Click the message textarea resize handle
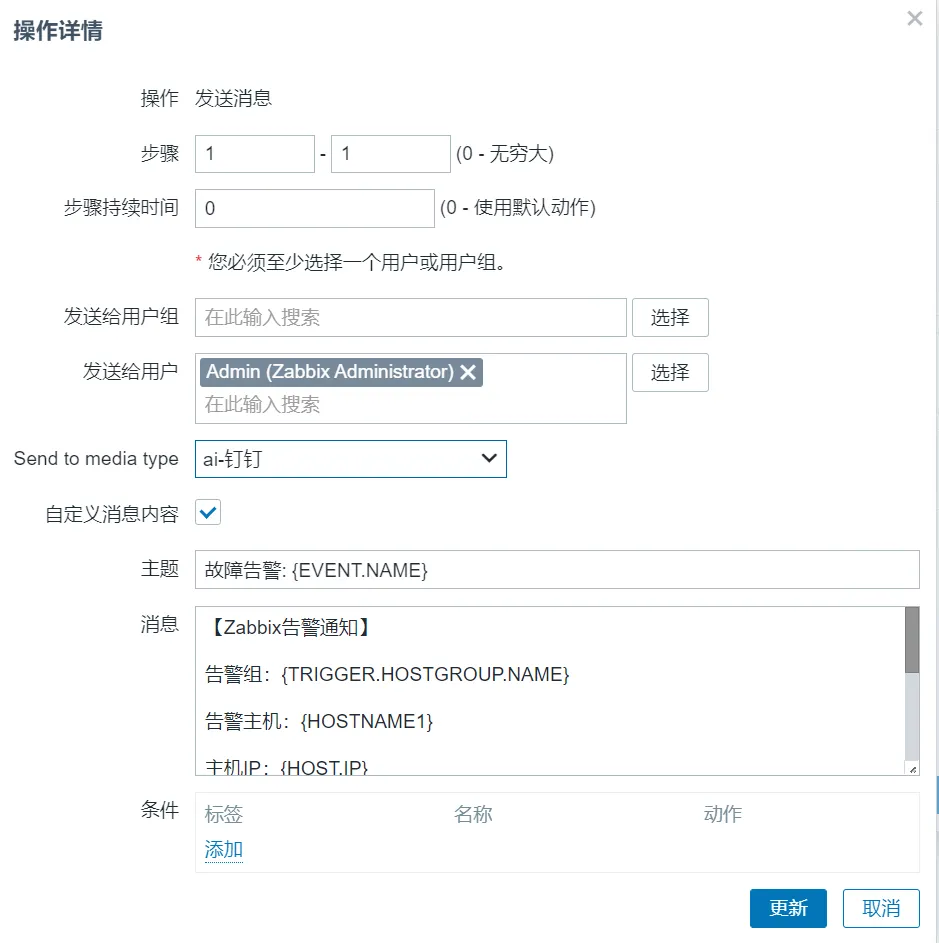The image size is (939, 943). pyautogui.click(x=911, y=768)
